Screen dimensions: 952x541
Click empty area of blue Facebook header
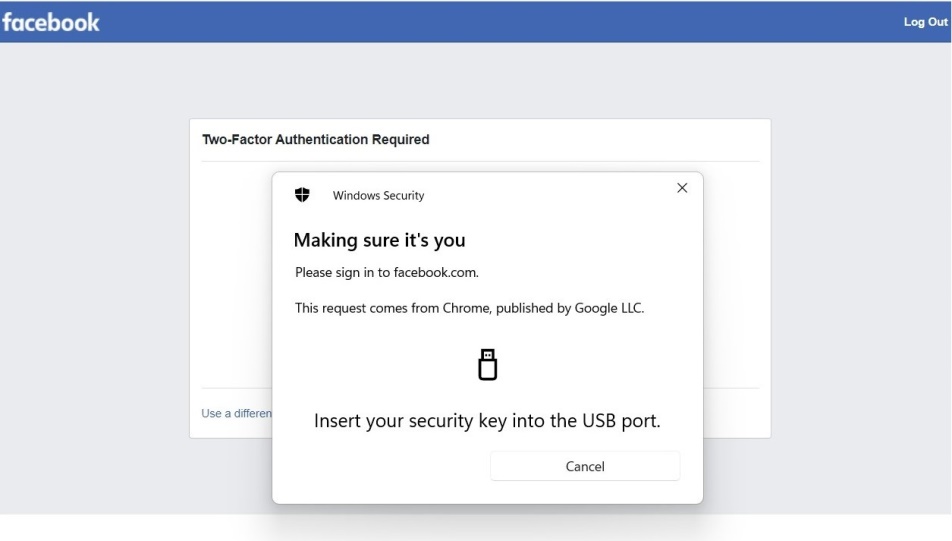click(x=486, y=22)
